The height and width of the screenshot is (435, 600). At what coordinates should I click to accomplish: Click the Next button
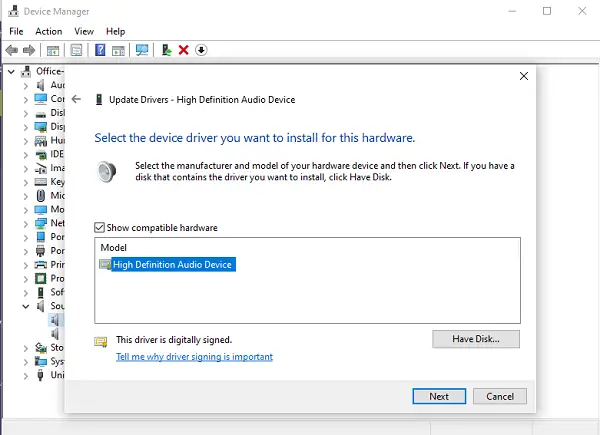coord(439,396)
